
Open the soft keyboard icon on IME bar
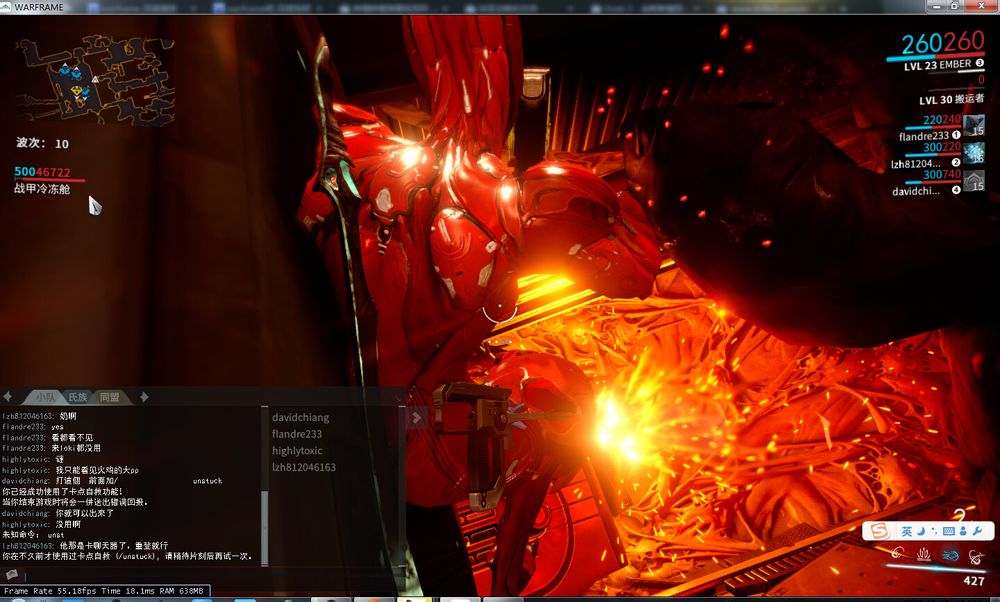948,531
